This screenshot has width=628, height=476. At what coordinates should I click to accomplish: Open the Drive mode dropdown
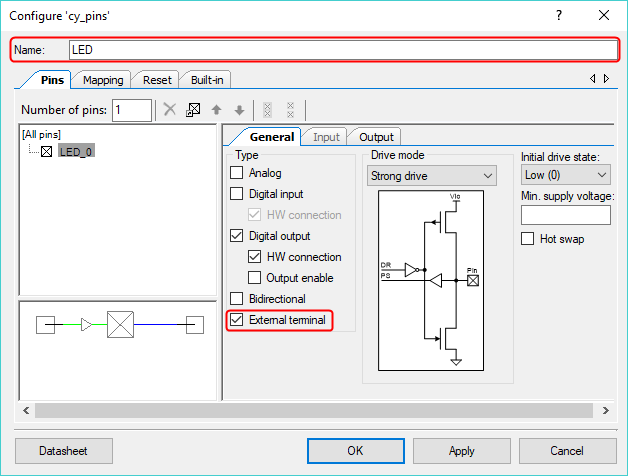(432, 175)
